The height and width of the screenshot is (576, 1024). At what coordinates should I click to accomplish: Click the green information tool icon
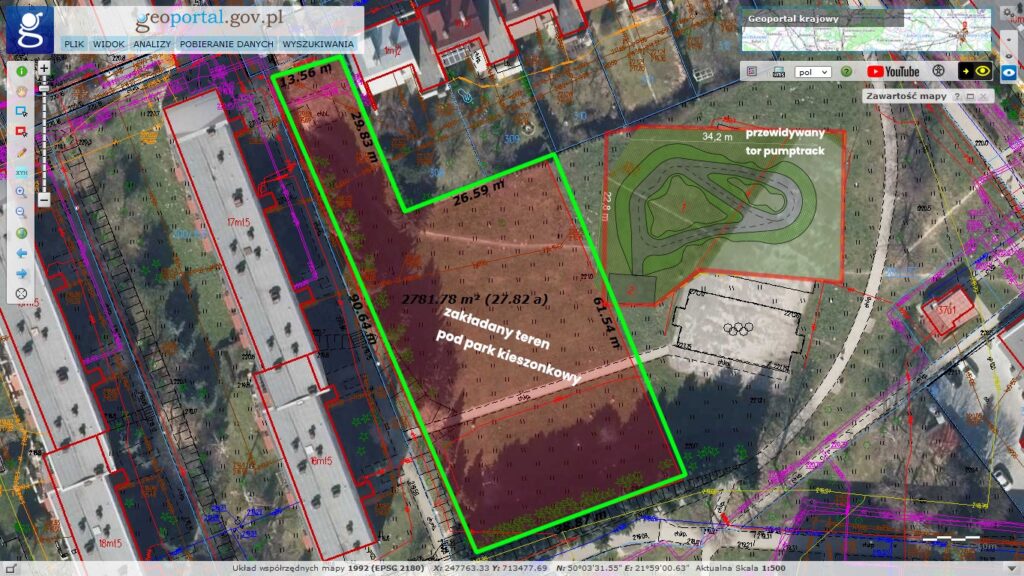click(x=20, y=72)
